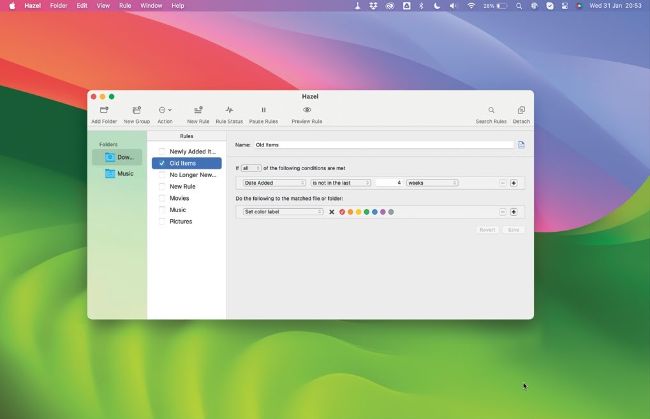Click the rule Name text field
650x419 pixels.
tap(384, 145)
